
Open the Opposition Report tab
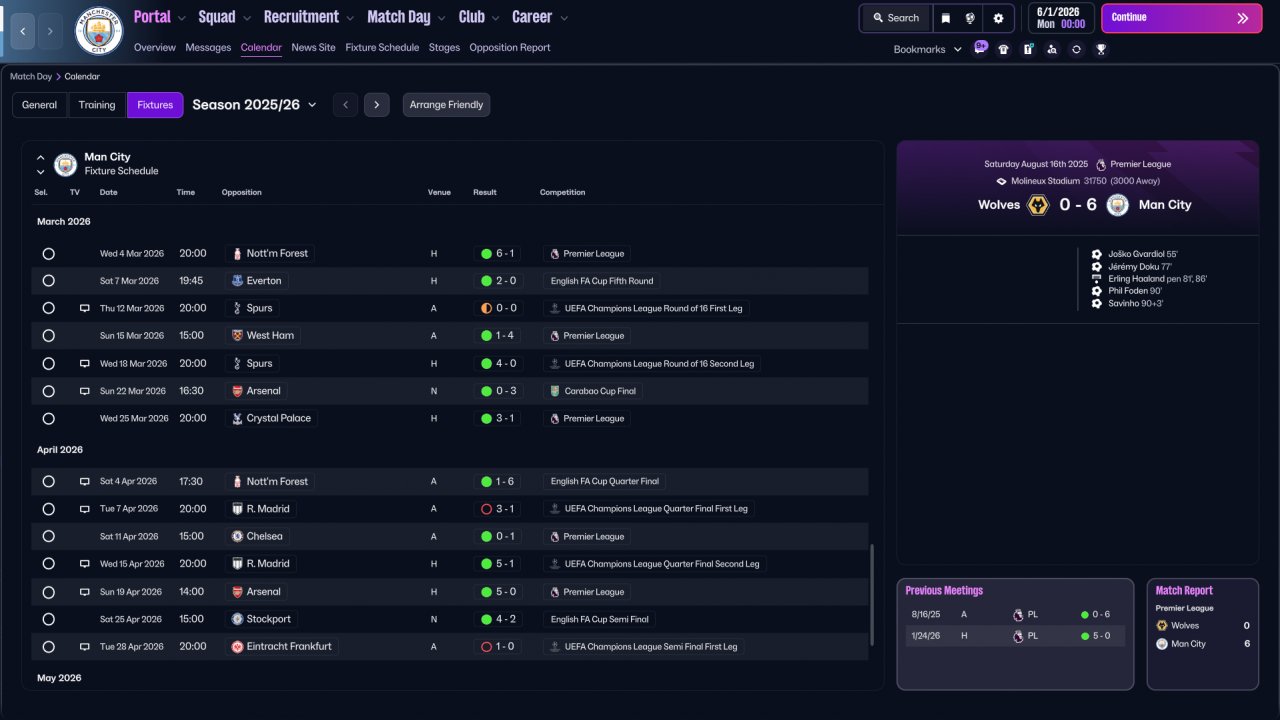point(510,47)
